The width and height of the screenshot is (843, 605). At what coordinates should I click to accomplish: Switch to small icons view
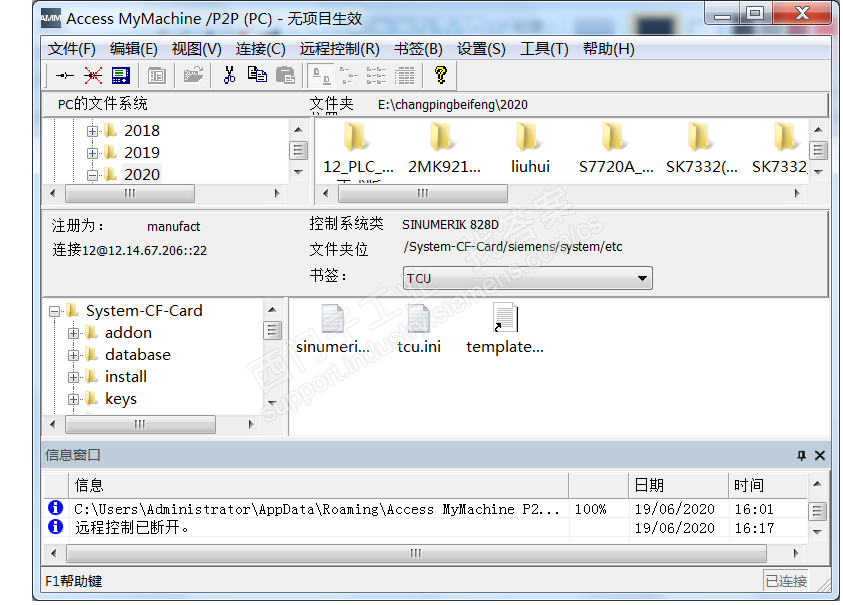[348, 76]
